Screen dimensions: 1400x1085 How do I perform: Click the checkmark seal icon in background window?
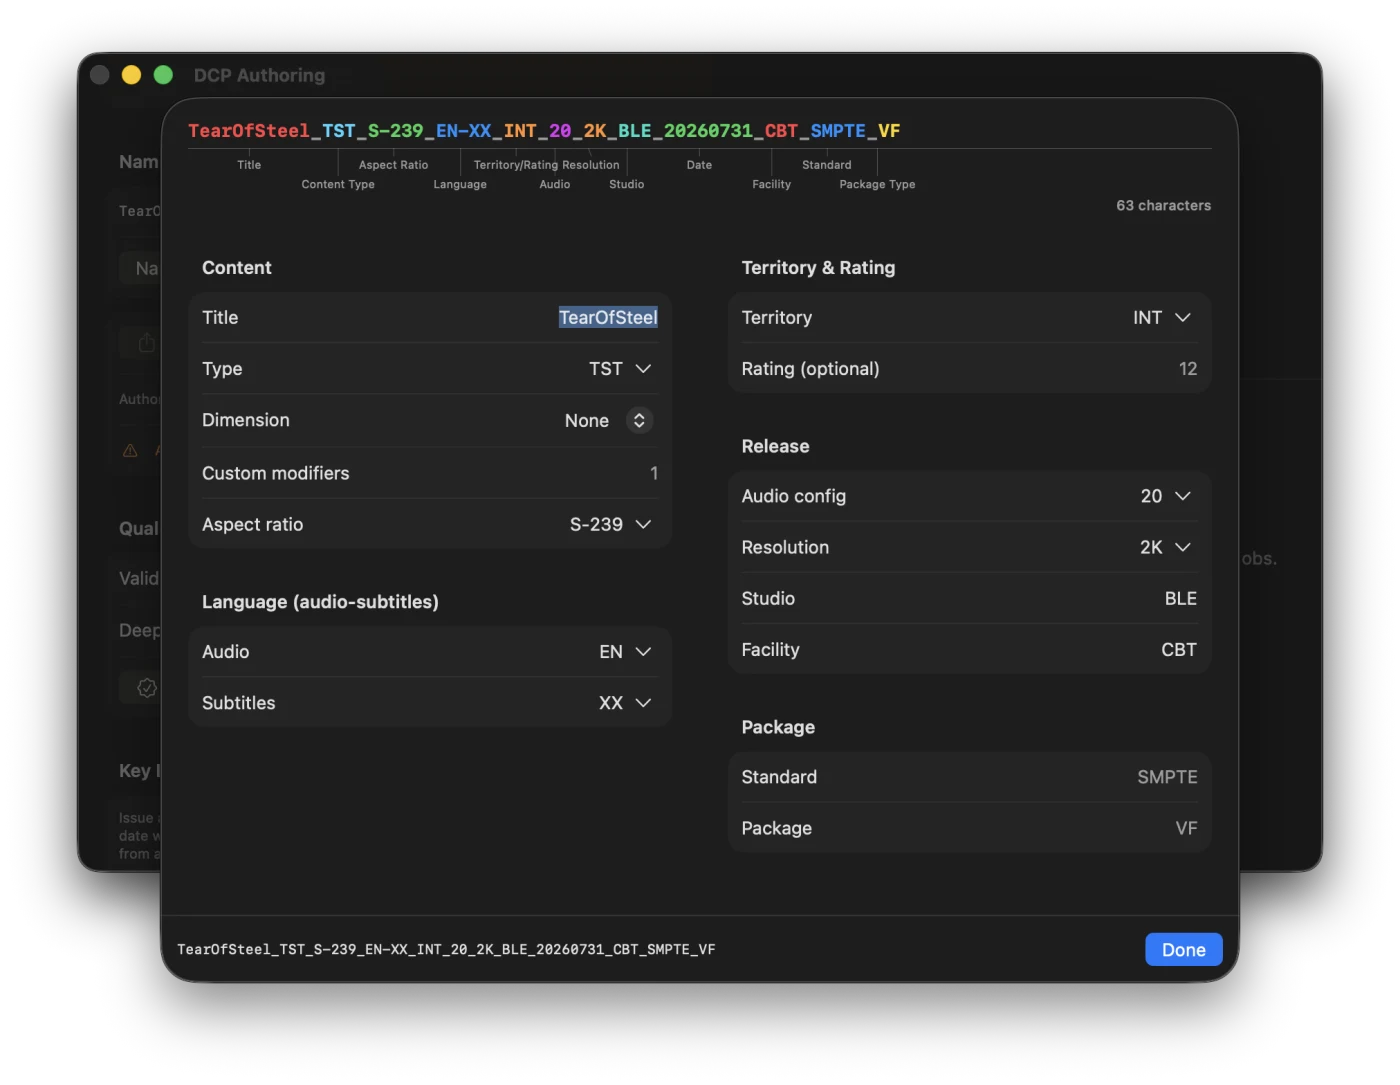tap(147, 688)
